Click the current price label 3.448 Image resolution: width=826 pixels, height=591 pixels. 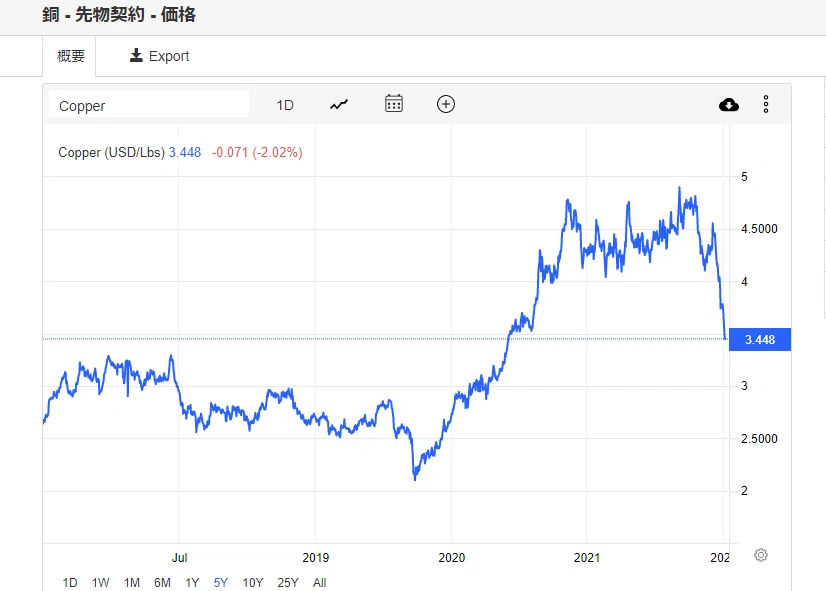pos(760,340)
